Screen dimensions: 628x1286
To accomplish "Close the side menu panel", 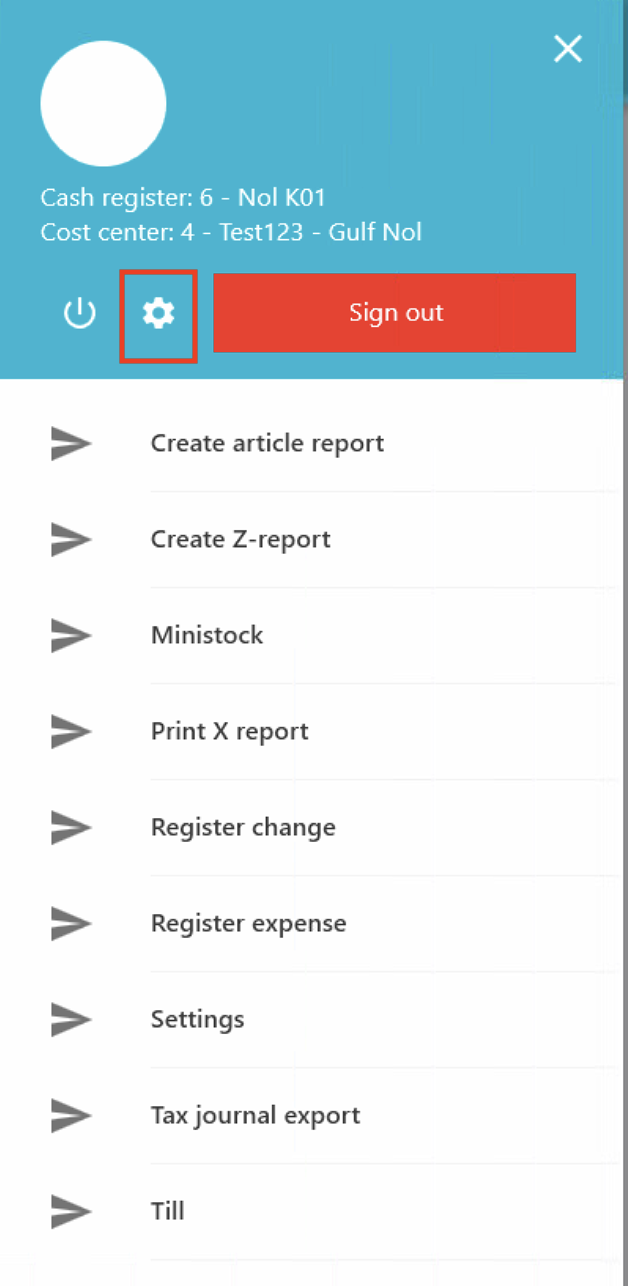I will tap(568, 48).
